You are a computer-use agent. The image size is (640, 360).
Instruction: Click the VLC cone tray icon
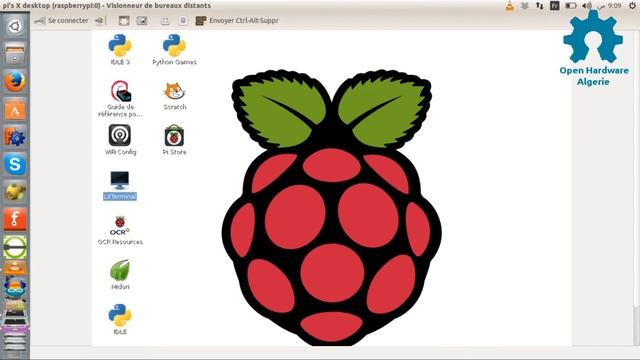509,6
